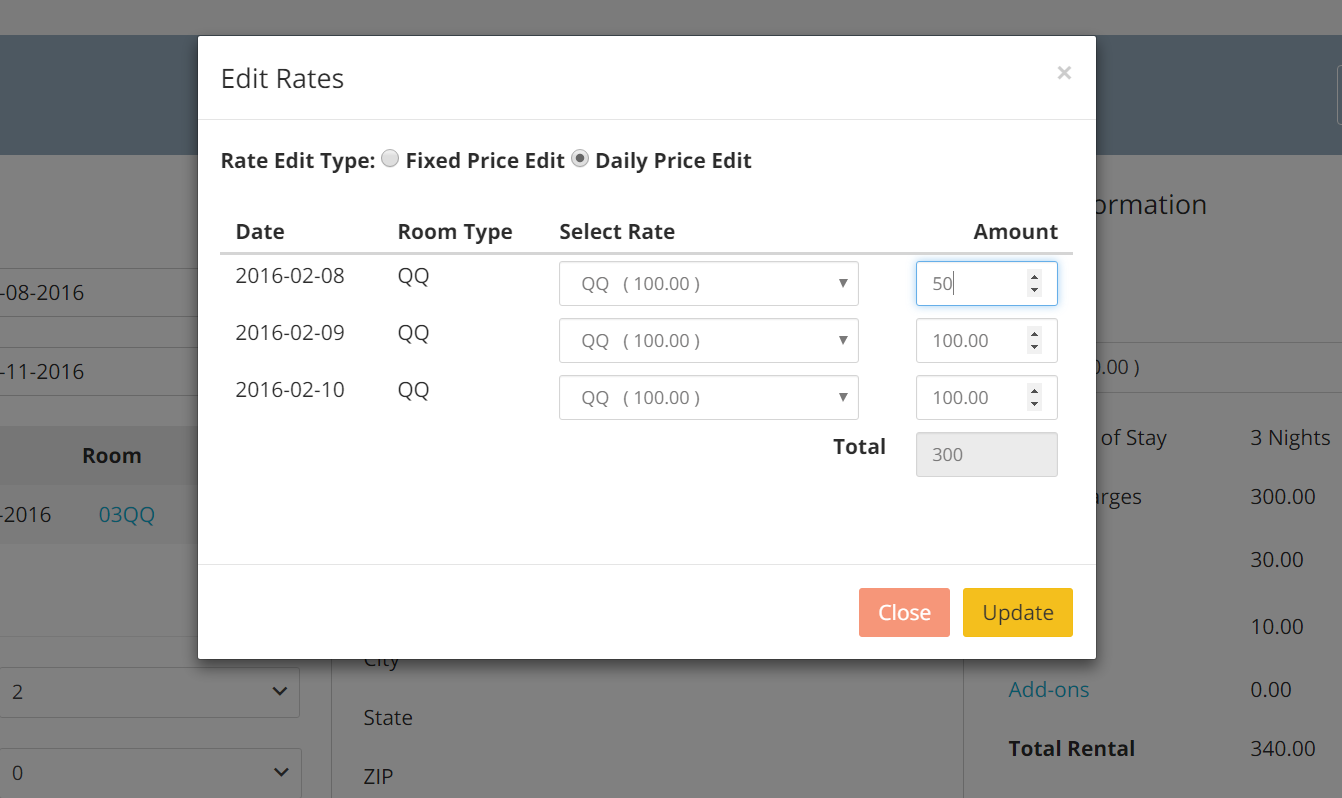Click the Update button
1342x798 pixels.
pyautogui.click(x=1018, y=613)
